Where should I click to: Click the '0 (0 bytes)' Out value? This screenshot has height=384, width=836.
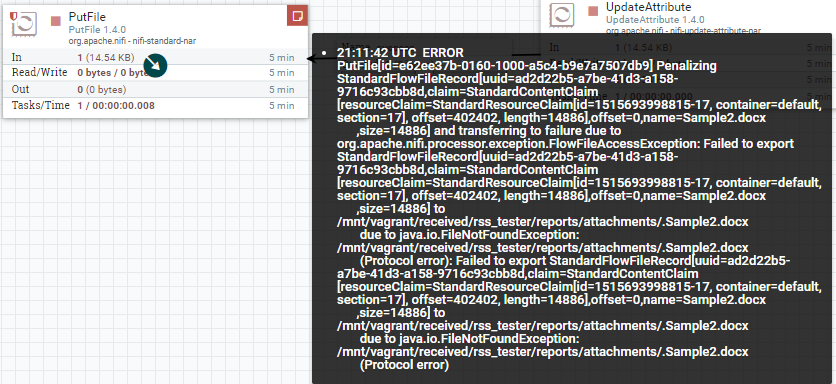102,90
